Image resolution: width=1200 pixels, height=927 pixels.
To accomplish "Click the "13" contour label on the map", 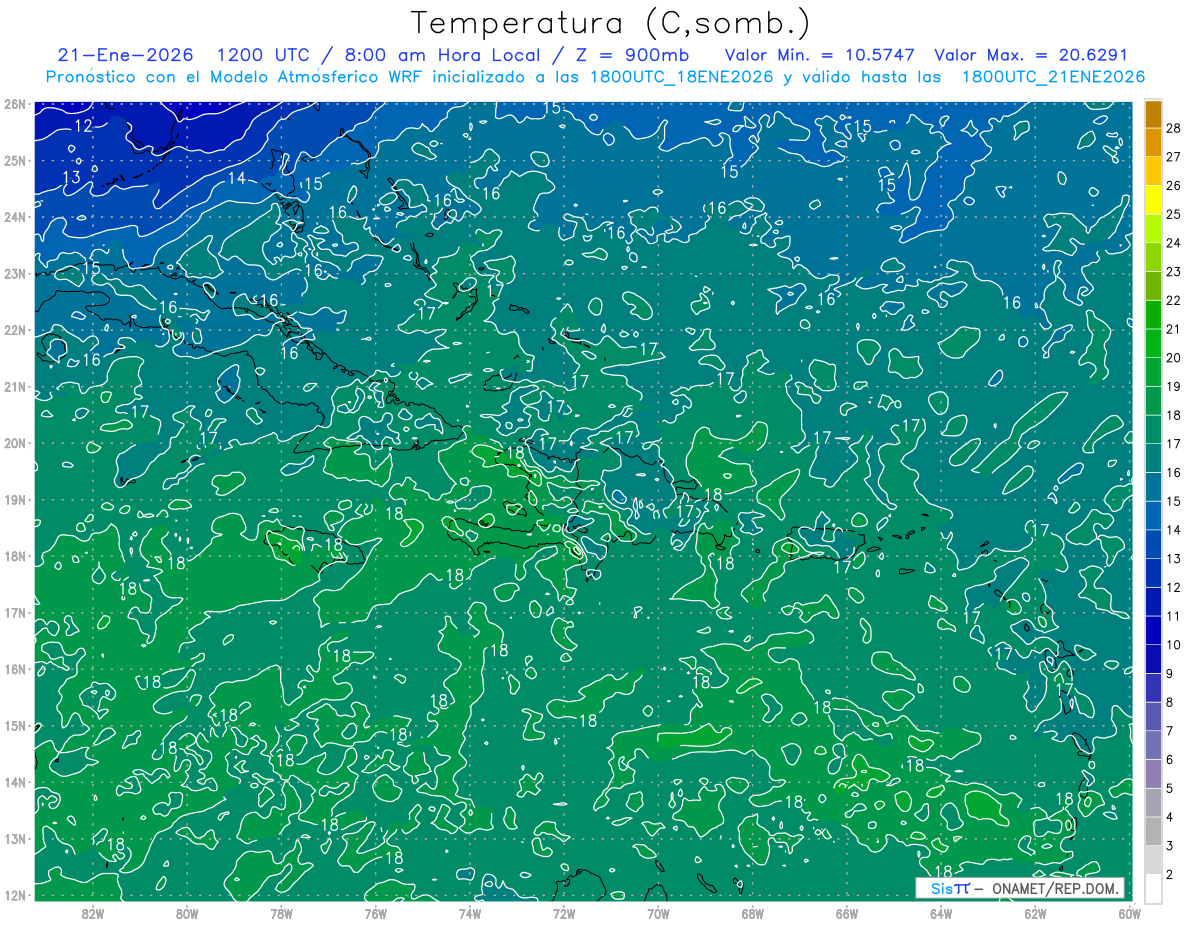I will tap(71, 177).
